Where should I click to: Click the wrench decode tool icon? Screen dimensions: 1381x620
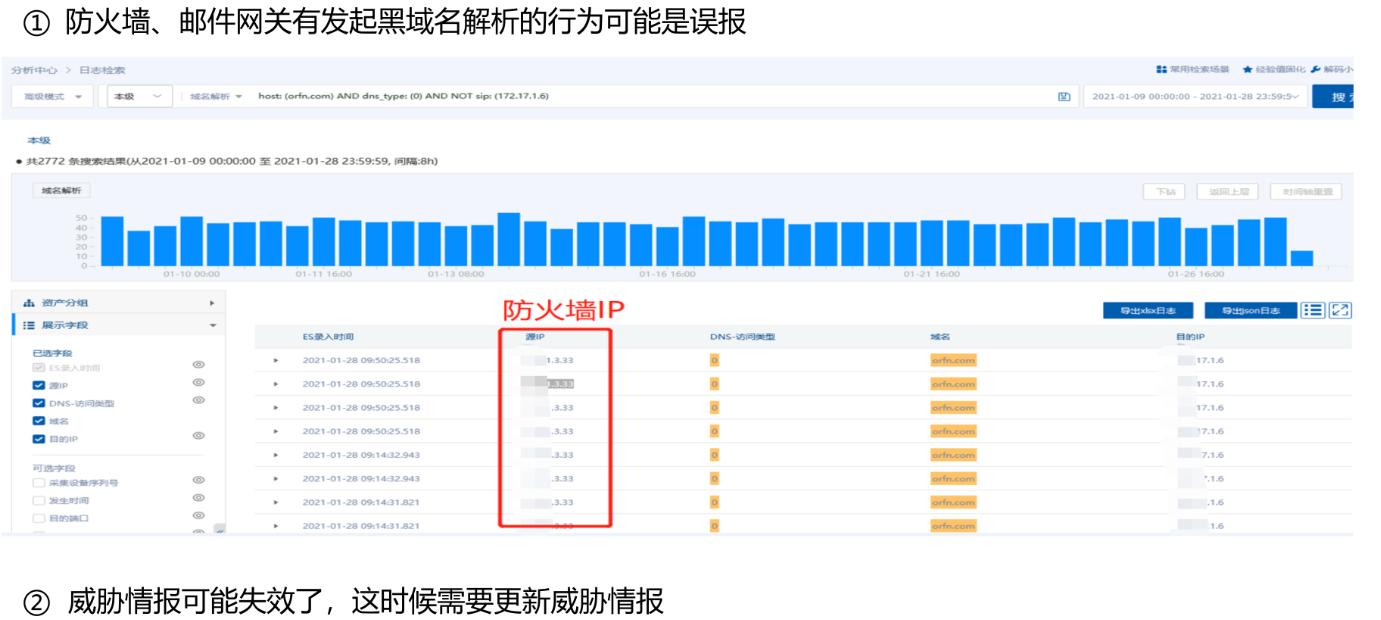[x=1315, y=70]
